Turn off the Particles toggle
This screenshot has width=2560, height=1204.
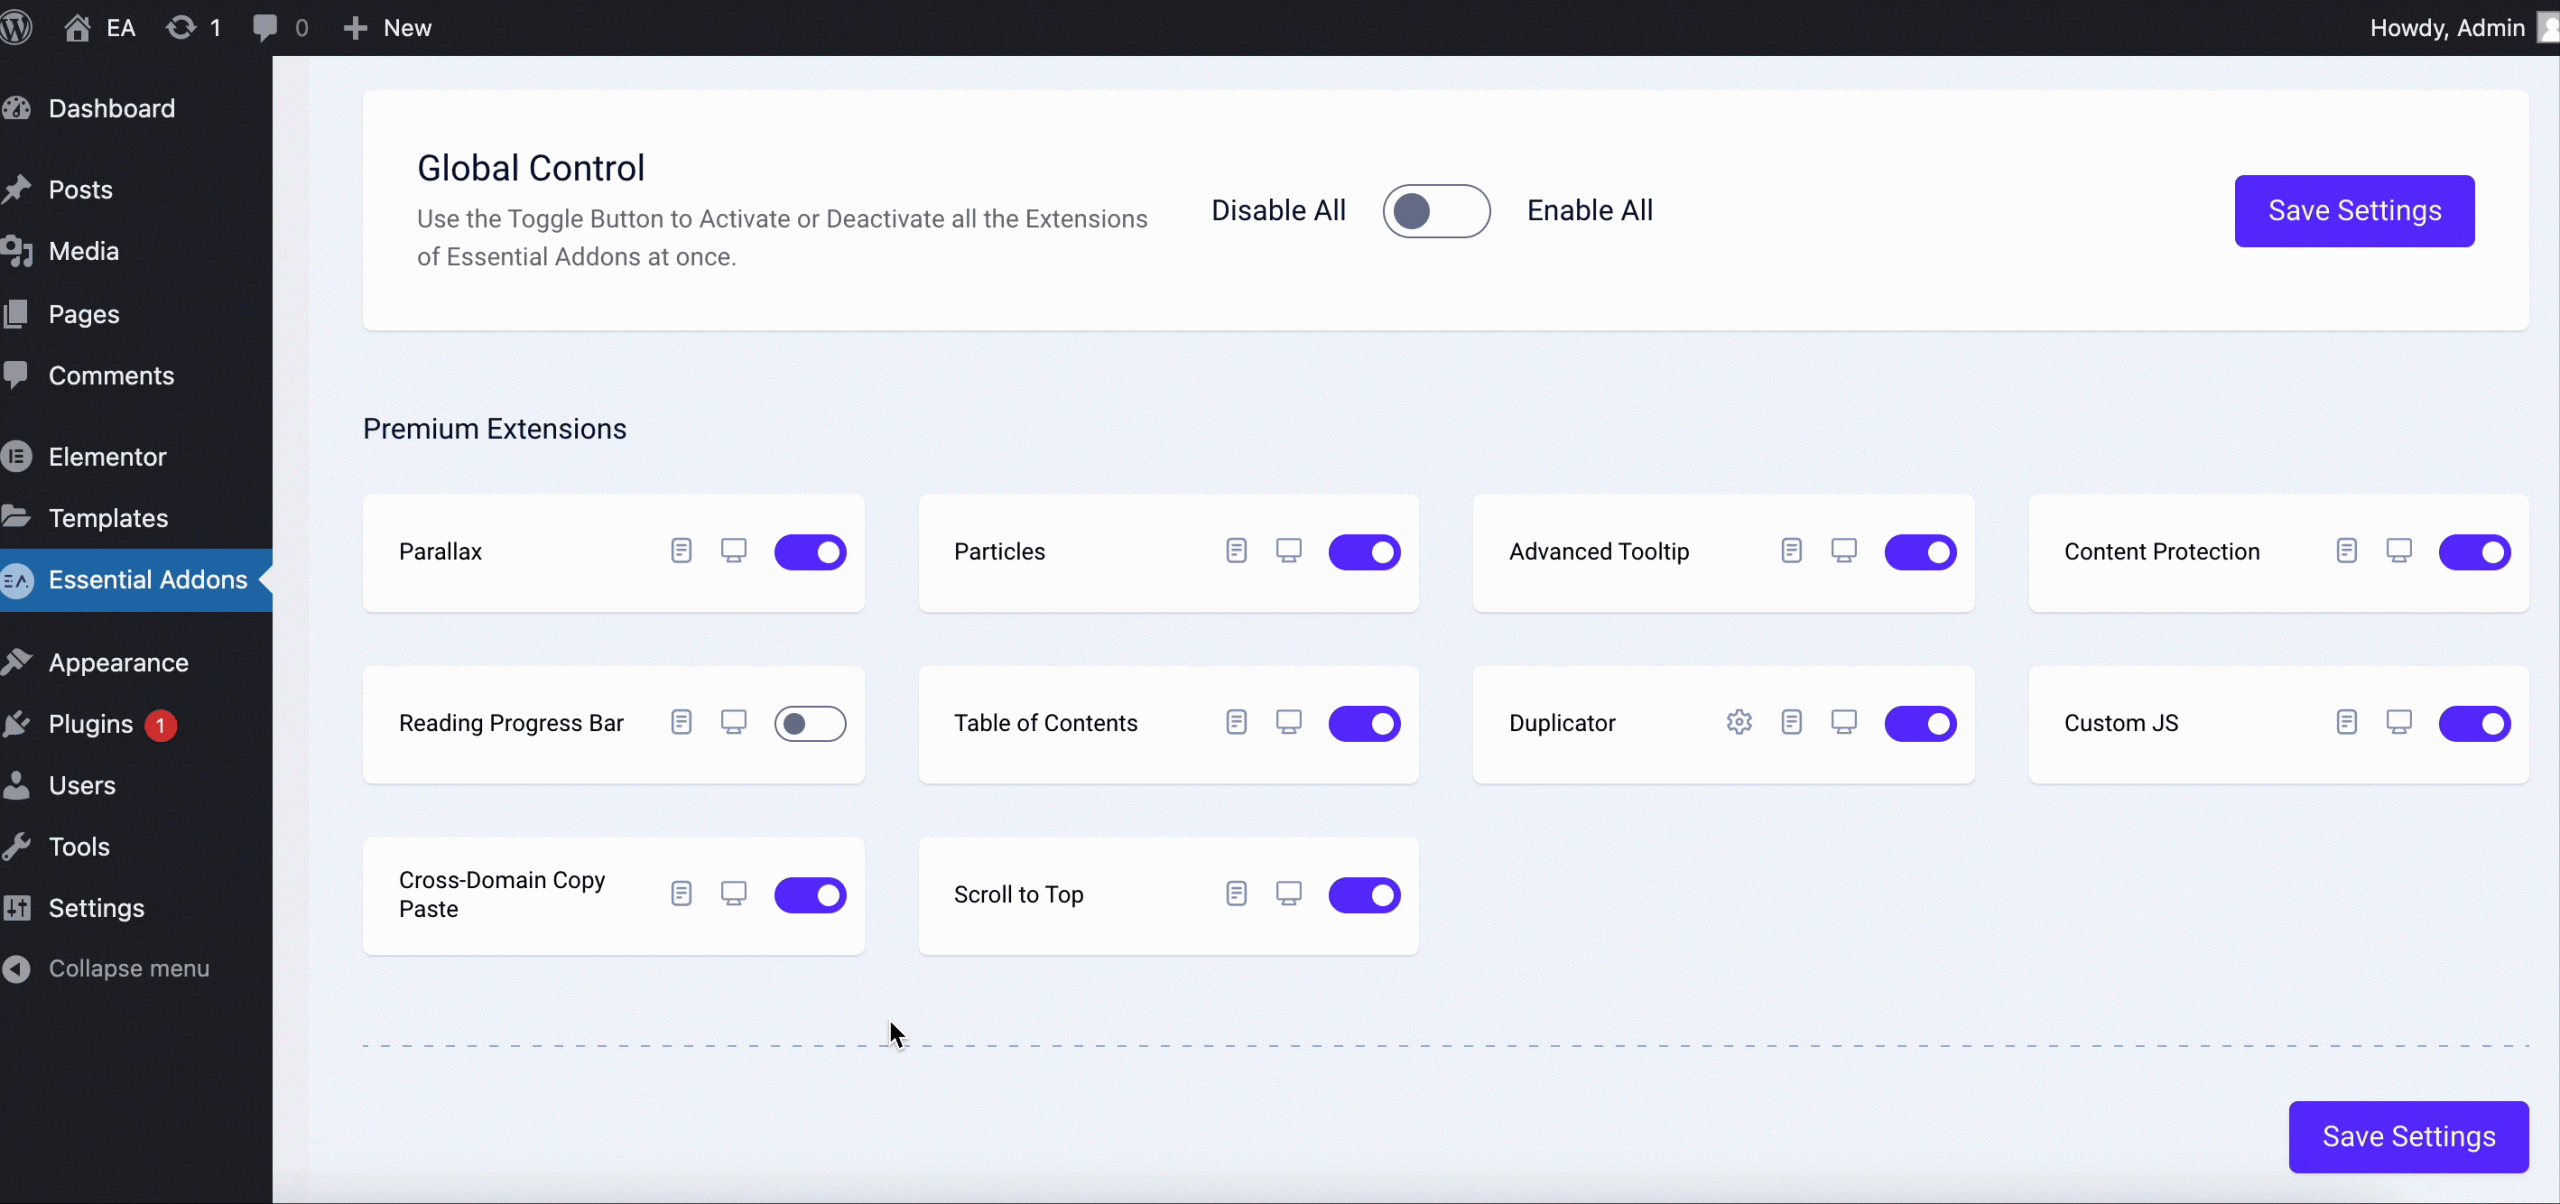[1364, 552]
